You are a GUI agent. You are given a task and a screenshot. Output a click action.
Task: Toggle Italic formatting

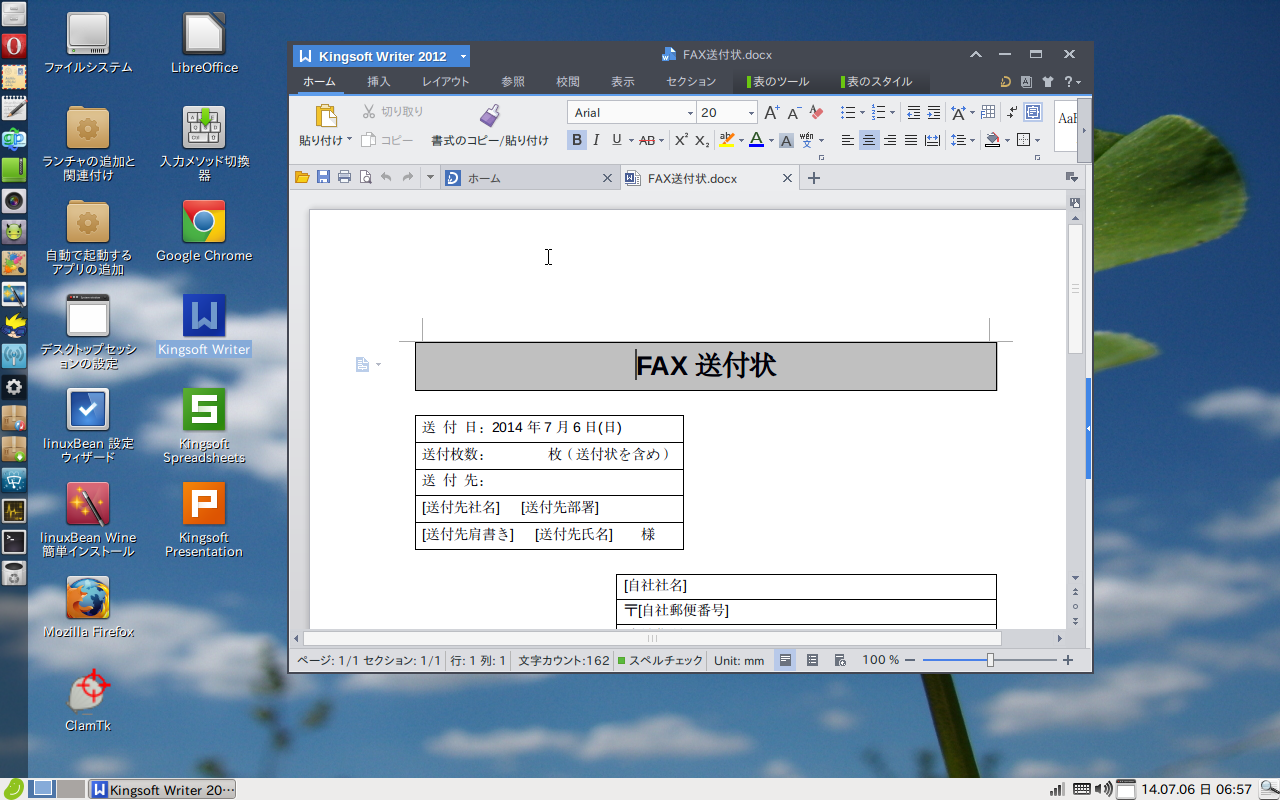click(x=597, y=140)
